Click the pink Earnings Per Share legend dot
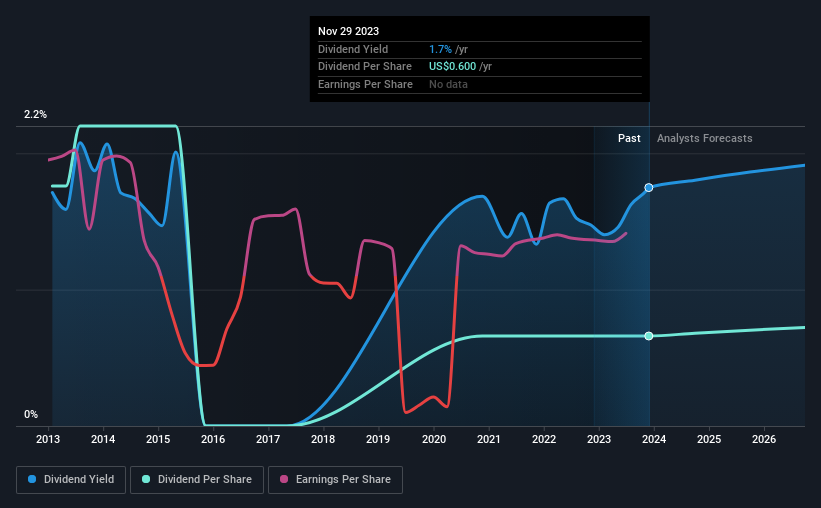 [284, 479]
